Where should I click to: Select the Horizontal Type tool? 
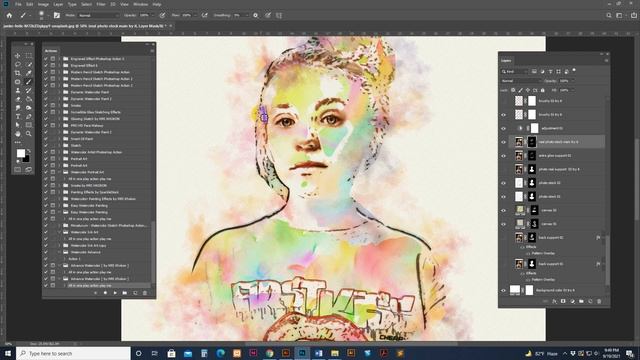tap(18, 116)
